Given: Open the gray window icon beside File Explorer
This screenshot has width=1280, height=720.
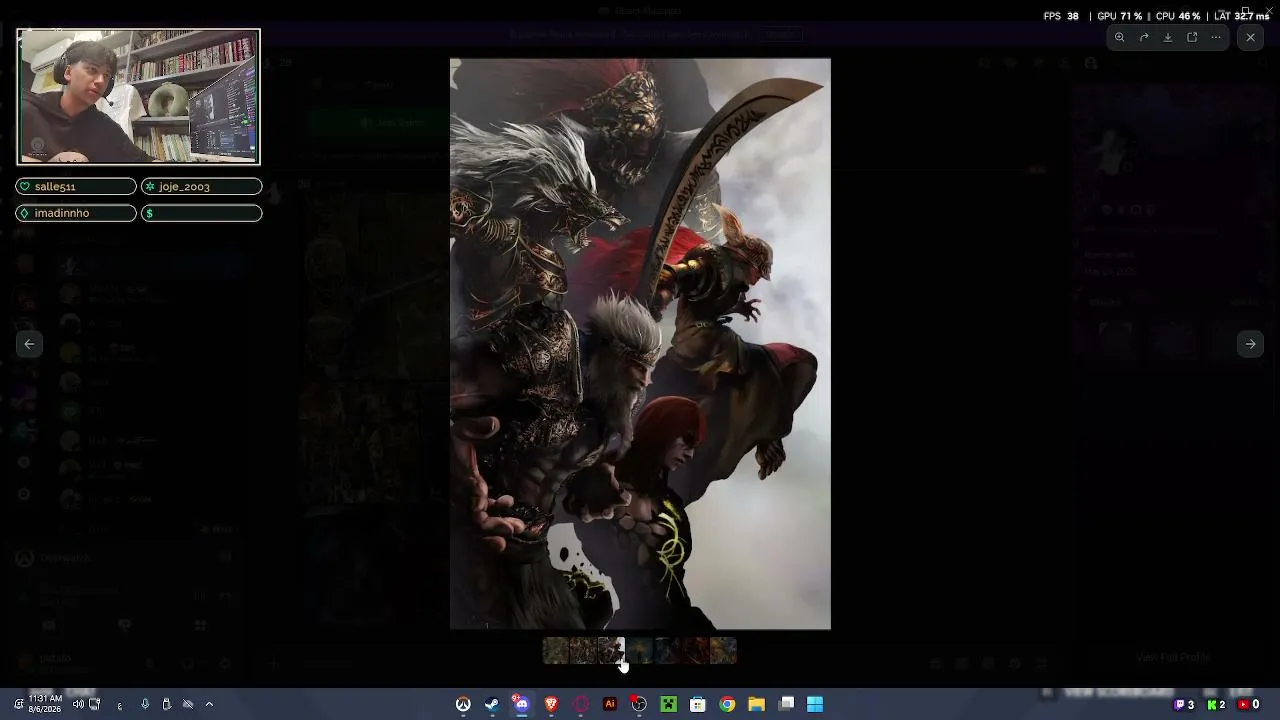Looking at the screenshot, I should click(x=787, y=704).
